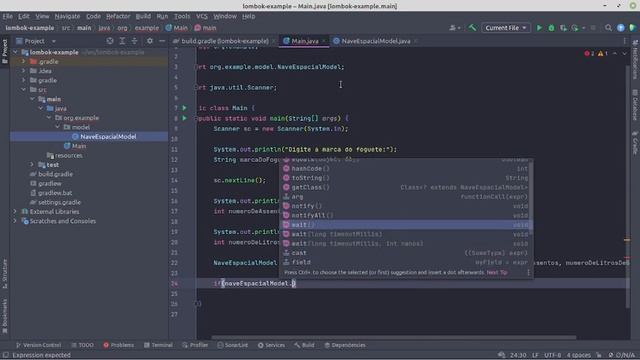Run the current file with green play button
The height and width of the screenshot is (360, 640).
click(539, 28)
